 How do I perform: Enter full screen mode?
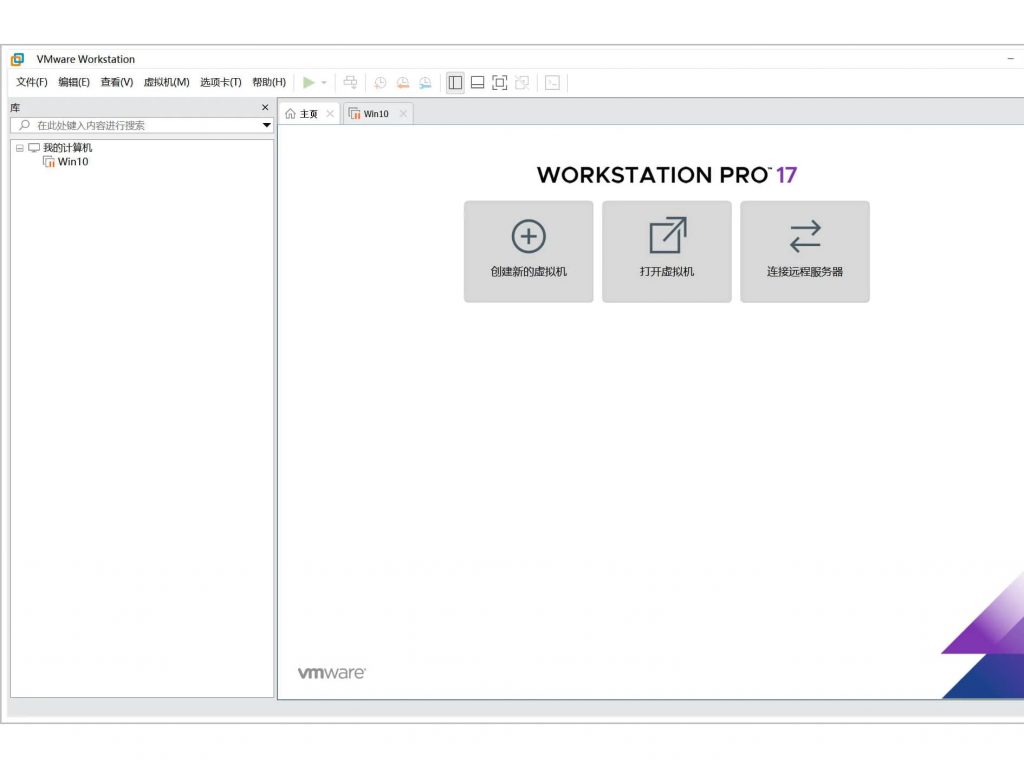(x=500, y=83)
